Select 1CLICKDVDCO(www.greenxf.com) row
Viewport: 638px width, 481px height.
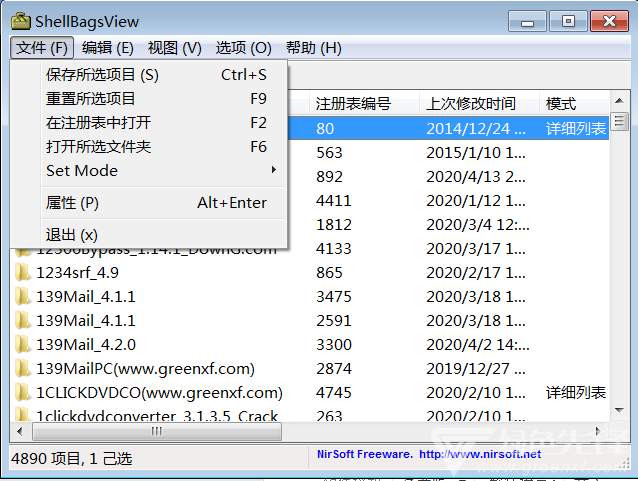pos(310,393)
